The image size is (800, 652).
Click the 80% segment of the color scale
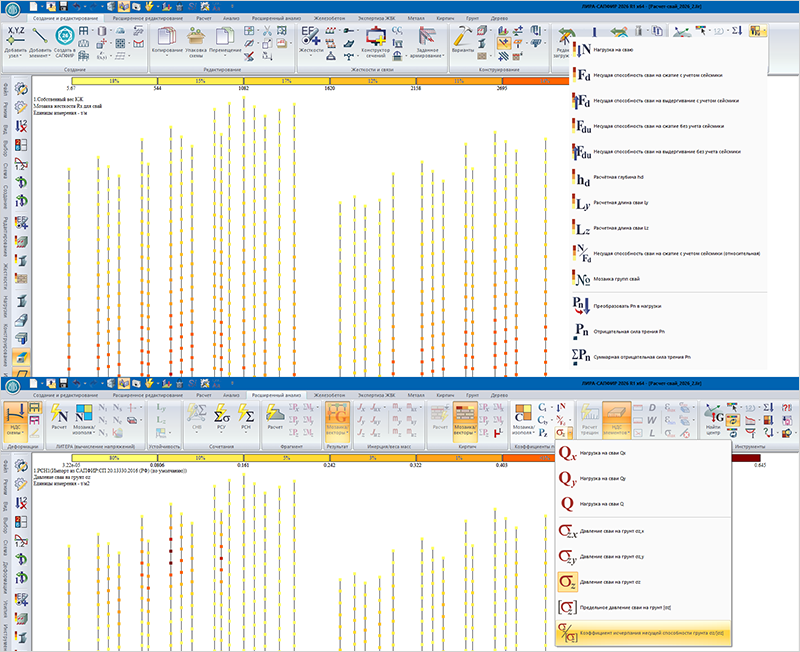coord(114,458)
